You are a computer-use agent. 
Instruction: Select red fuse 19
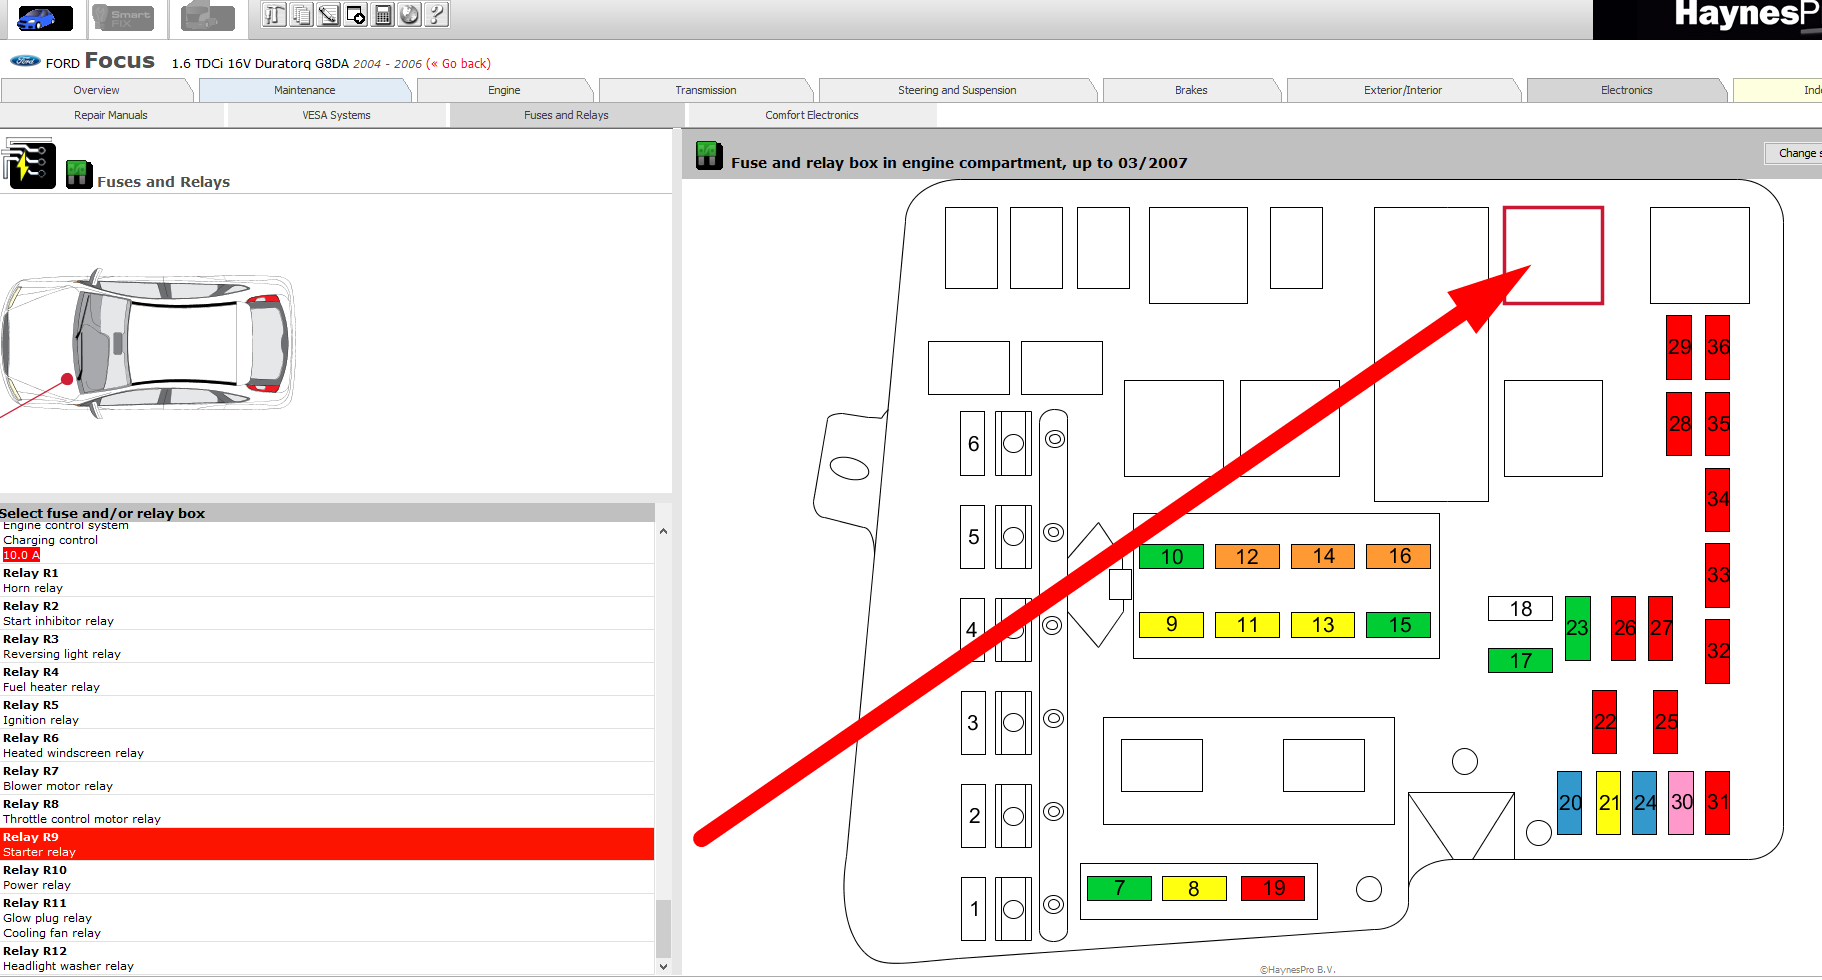pos(1273,888)
